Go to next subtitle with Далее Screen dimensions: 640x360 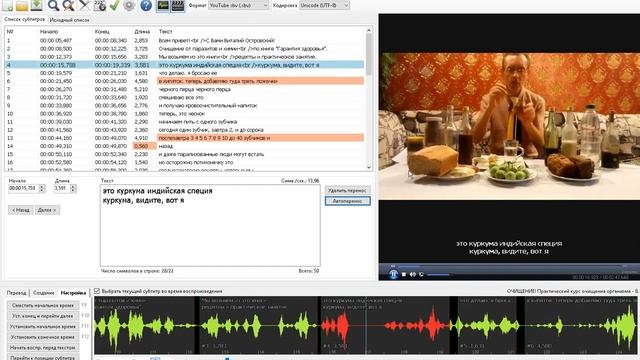click(x=47, y=210)
